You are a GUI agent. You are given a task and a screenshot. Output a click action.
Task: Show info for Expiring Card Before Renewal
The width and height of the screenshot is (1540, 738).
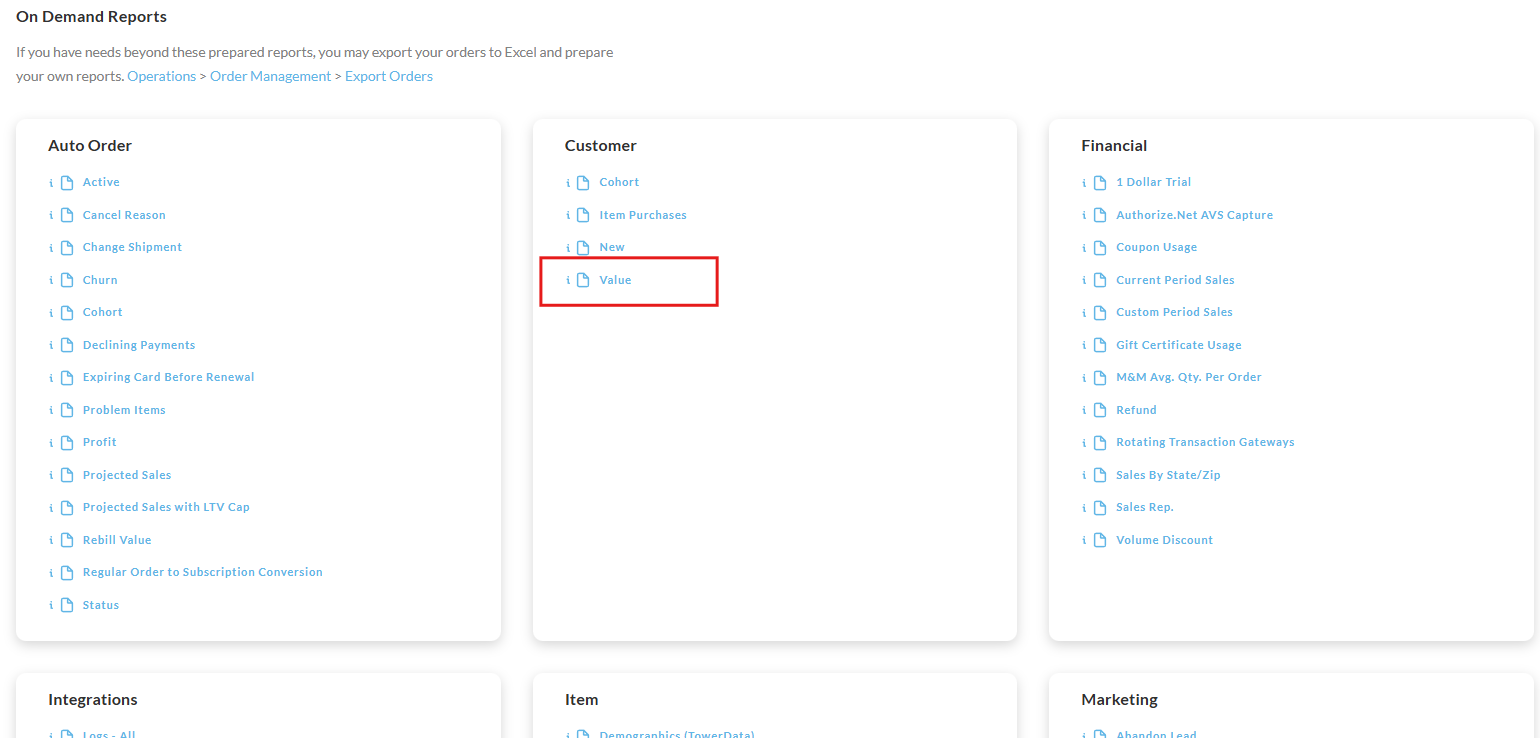[51, 378]
